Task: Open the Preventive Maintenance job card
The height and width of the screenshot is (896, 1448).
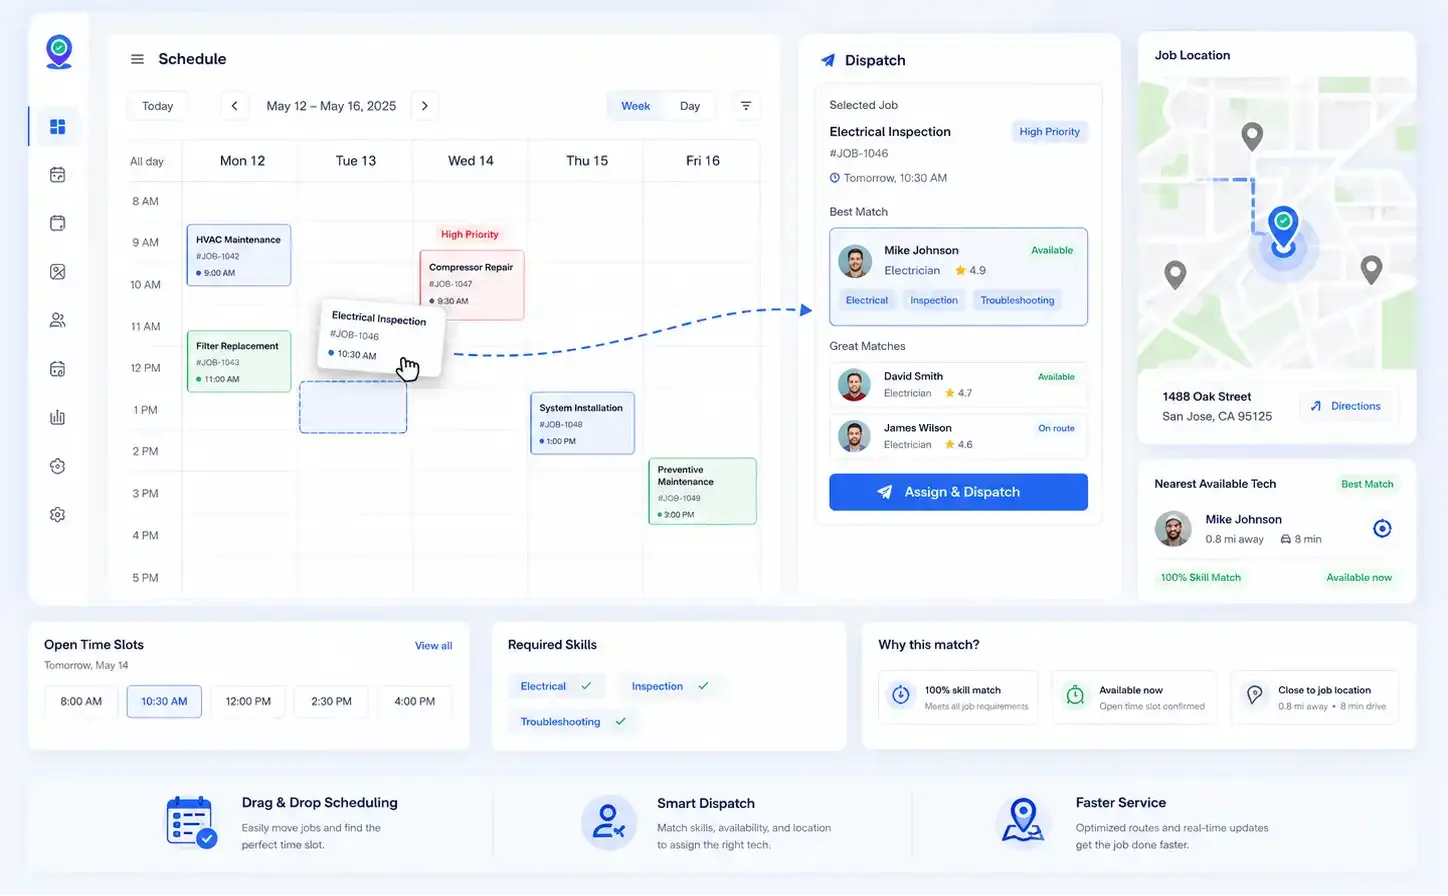Action: coord(702,491)
